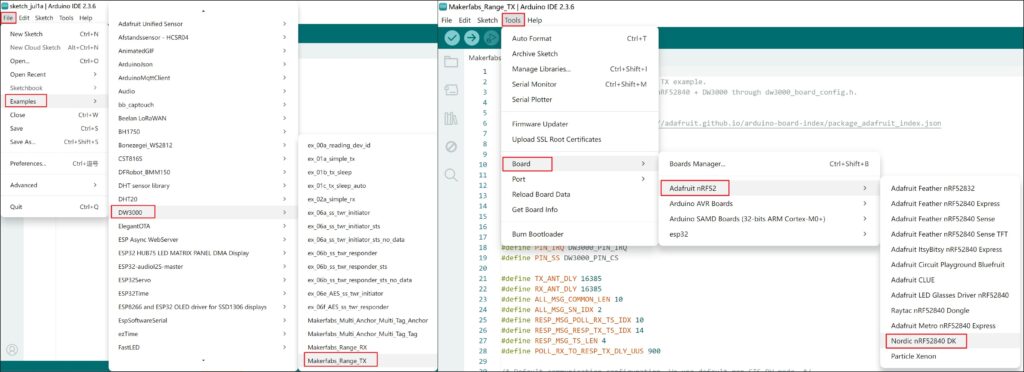Open ex_00a_reading_dev_id example
The image size is (1024, 372).
pyautogui.click(x=369, y=145)
